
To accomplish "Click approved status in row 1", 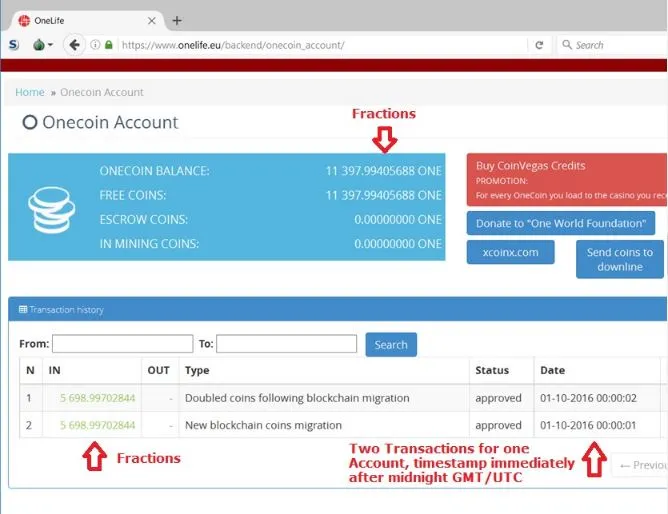I will pyautogui.click(x=498, y=398).
